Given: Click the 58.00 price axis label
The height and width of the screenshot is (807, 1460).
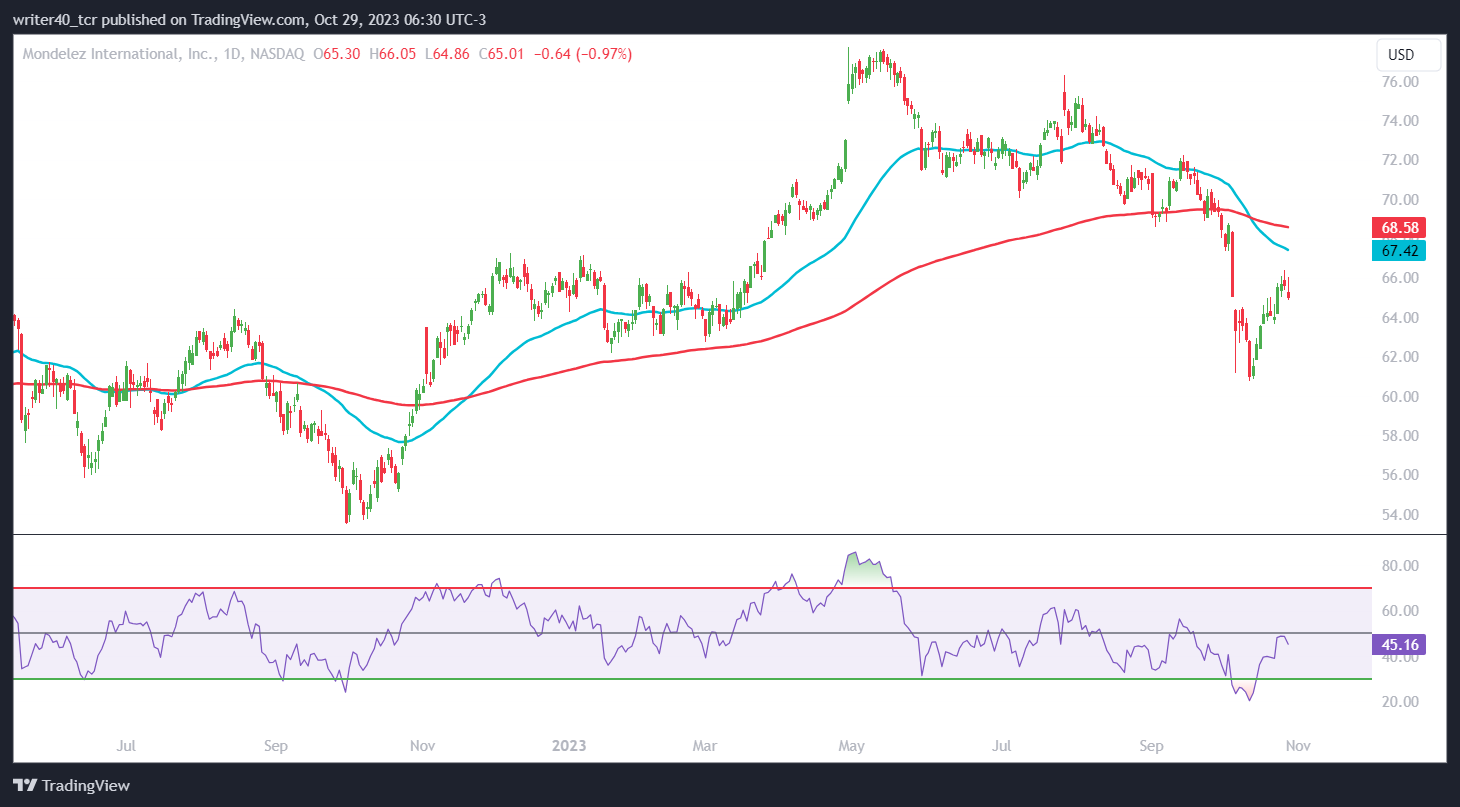Looking at the screenshot, I should 1400,436.
